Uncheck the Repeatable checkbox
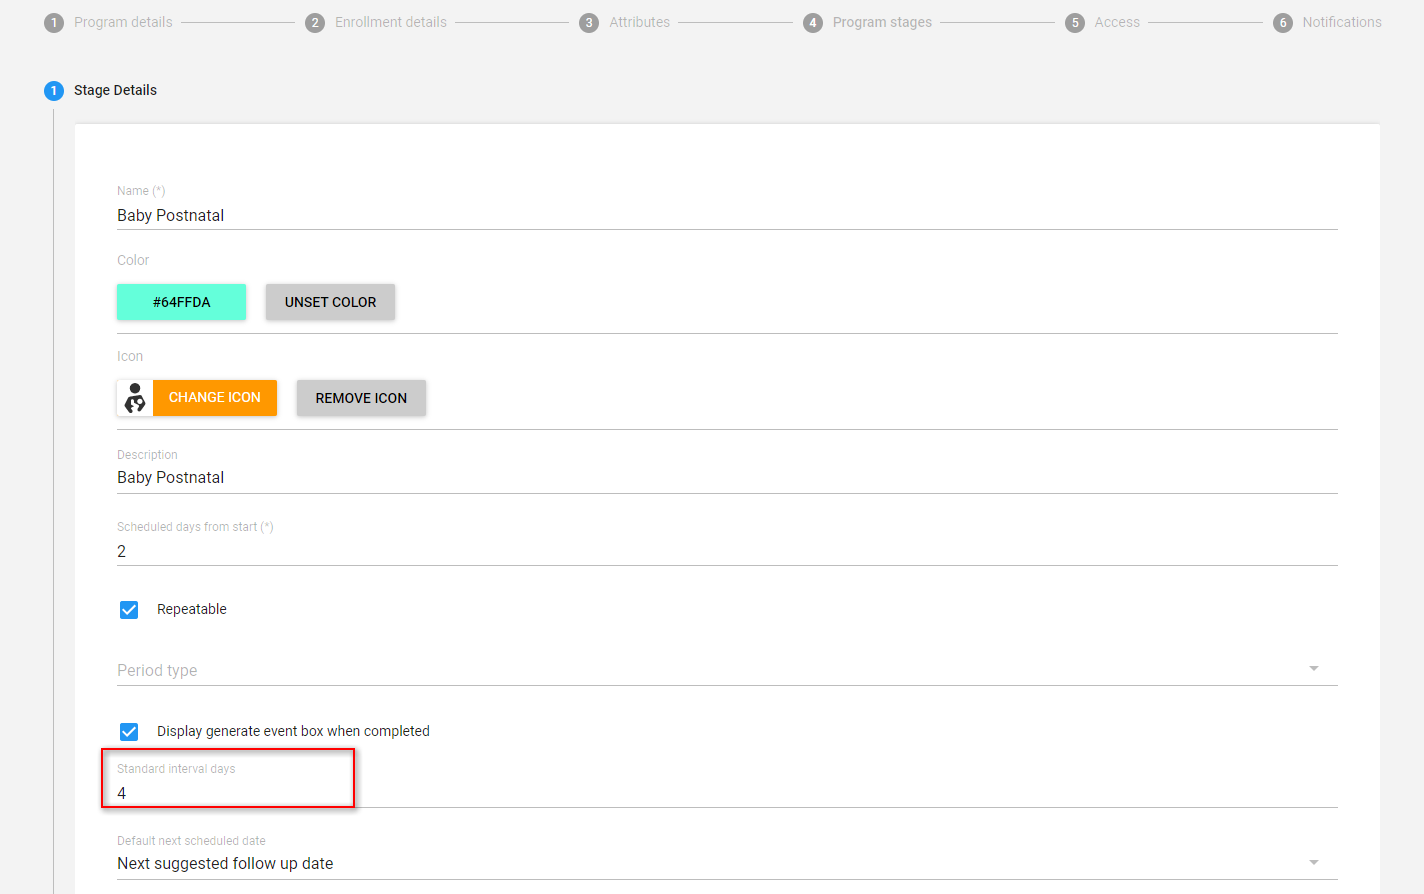 coord(129,610)
